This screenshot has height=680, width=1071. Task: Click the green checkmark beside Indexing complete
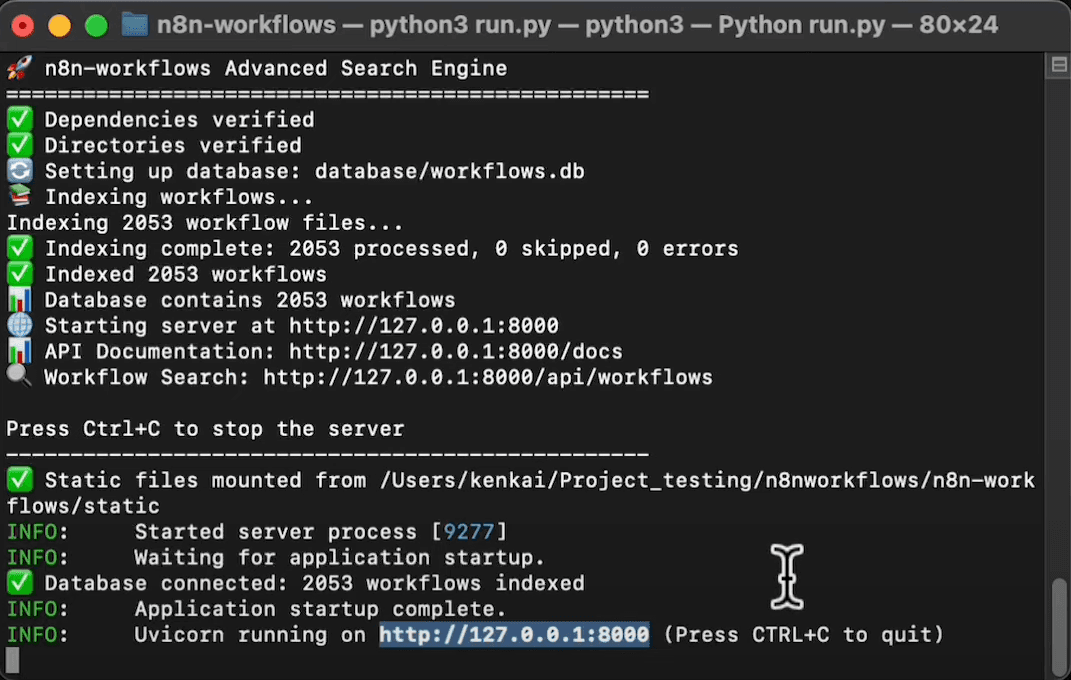(x=20, y=248)
